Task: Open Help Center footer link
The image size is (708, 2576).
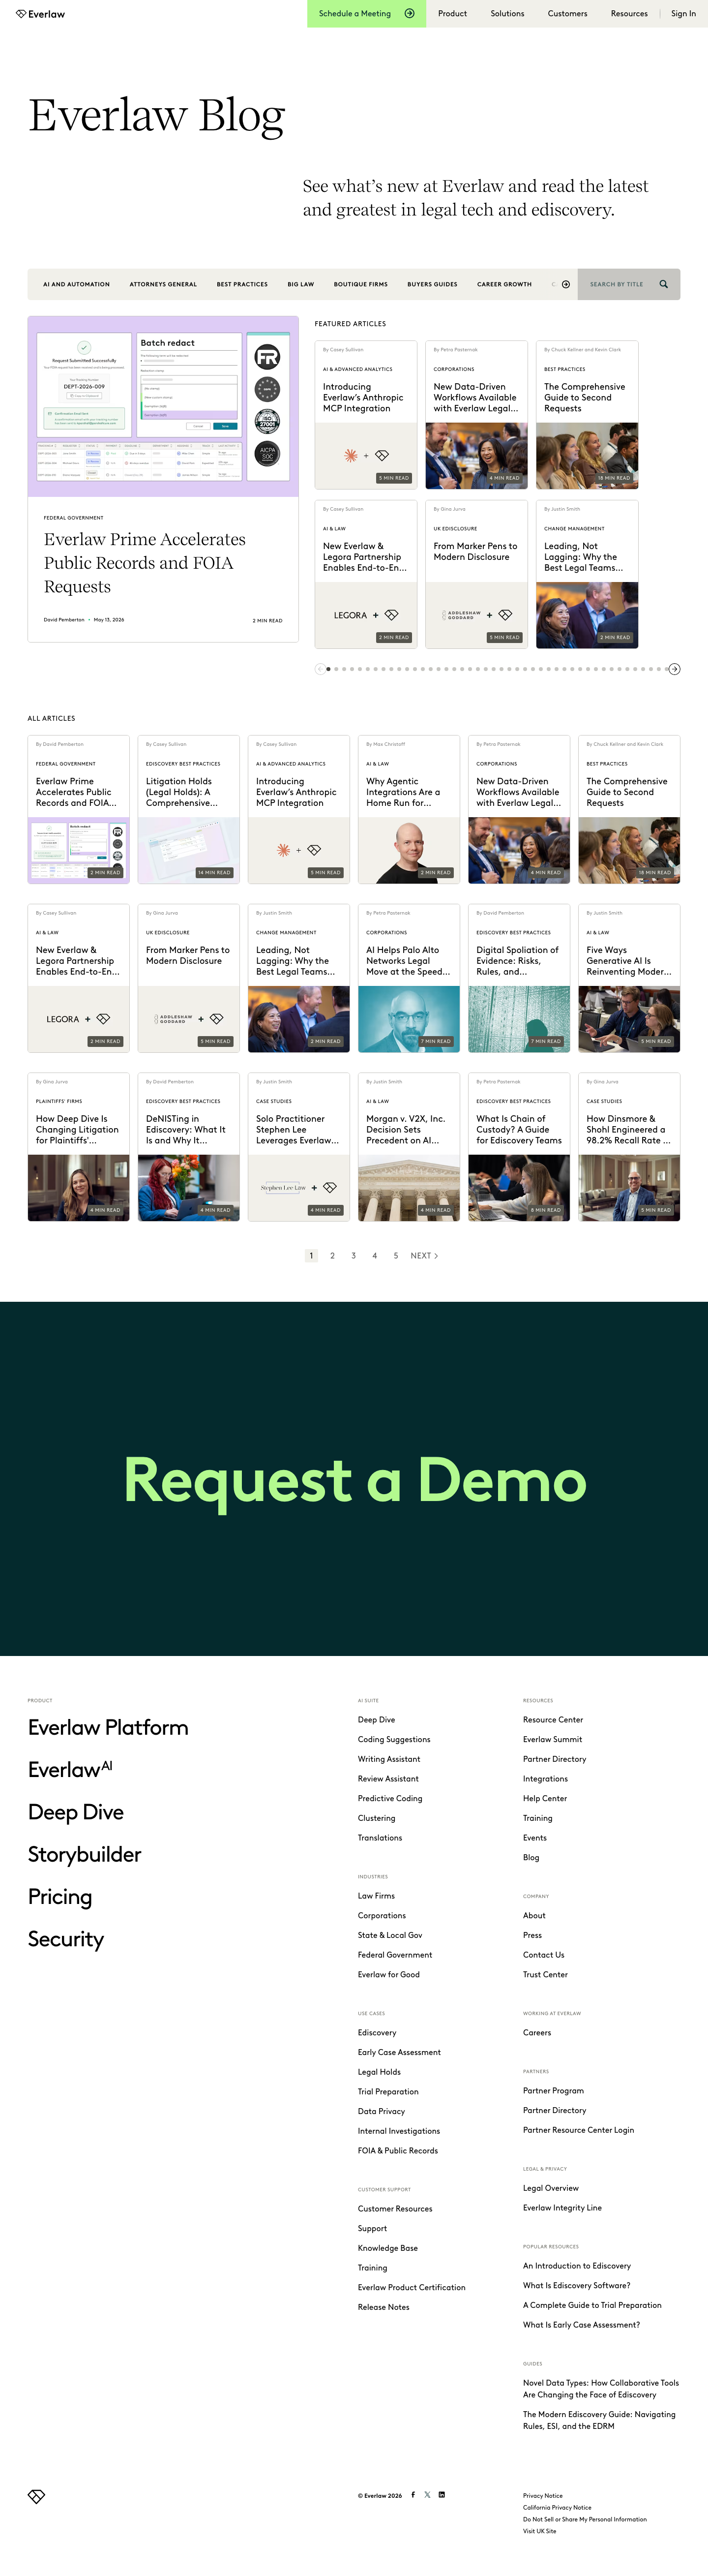Action: click(545, 1799)
